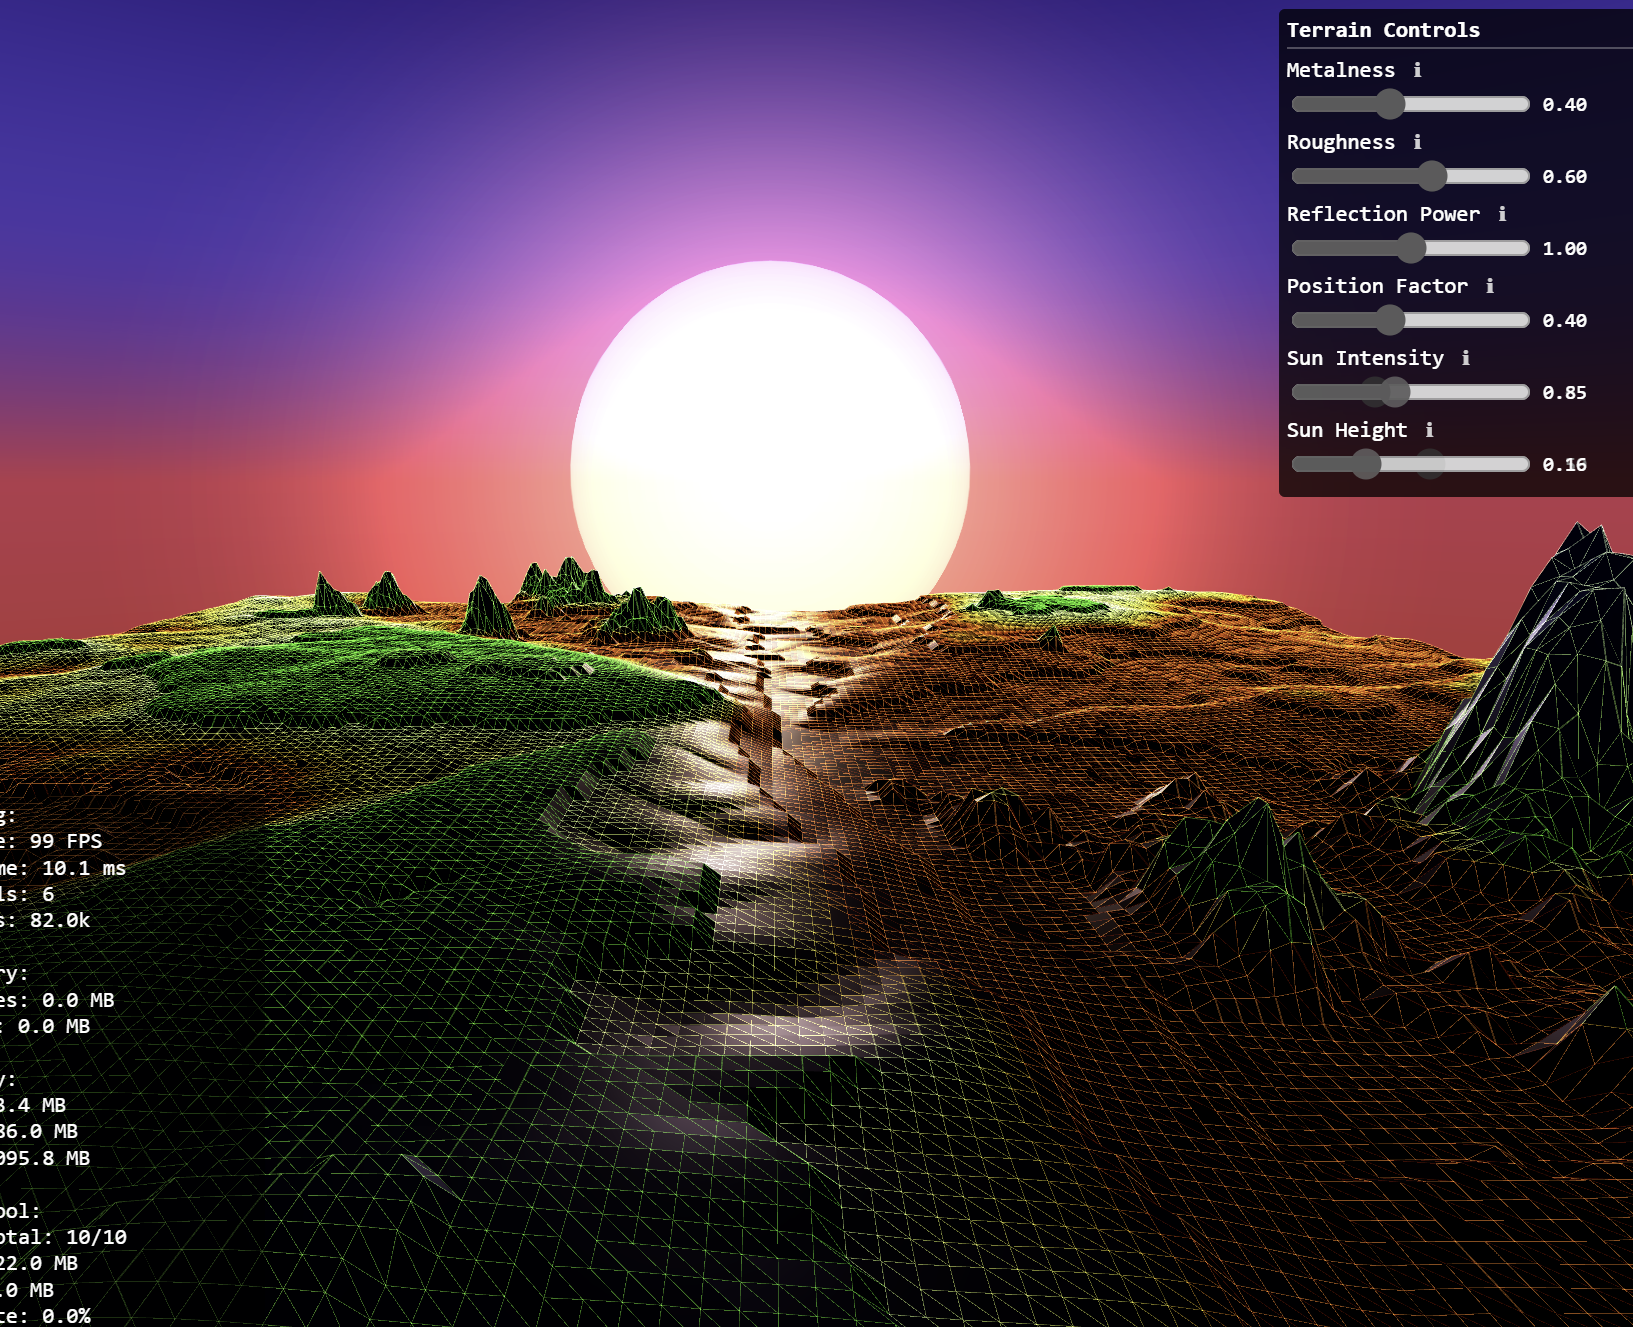
Task: Click the 82.0k stat readout
Action: 60,920
